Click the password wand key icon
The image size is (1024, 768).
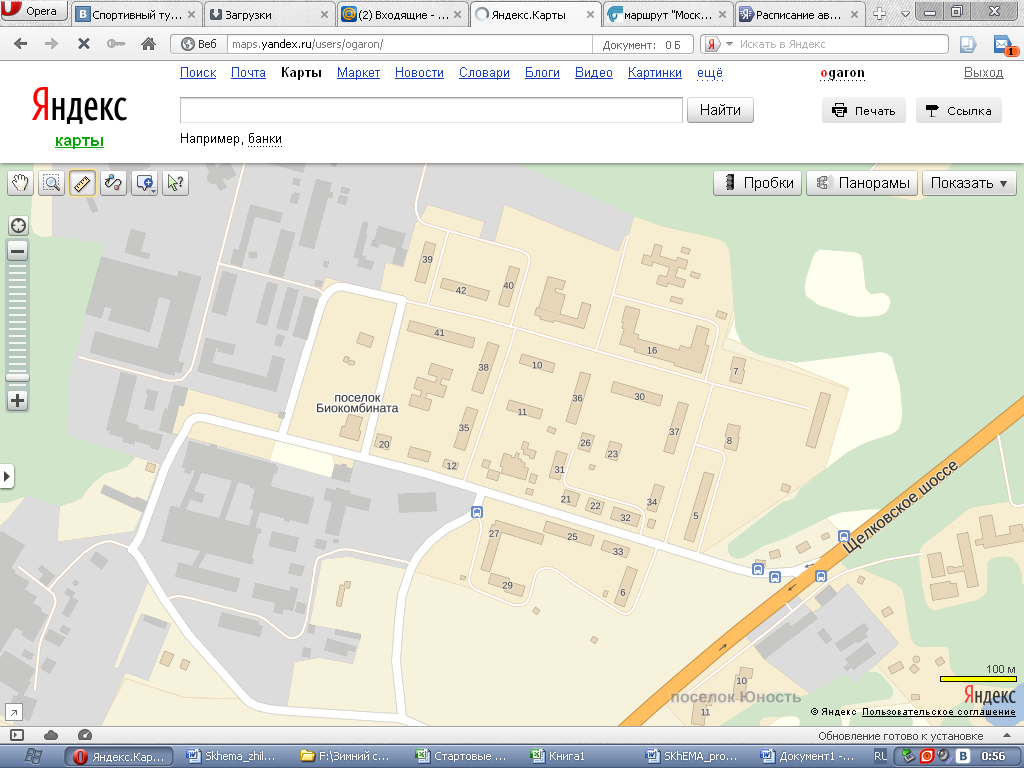pos(116,44)
